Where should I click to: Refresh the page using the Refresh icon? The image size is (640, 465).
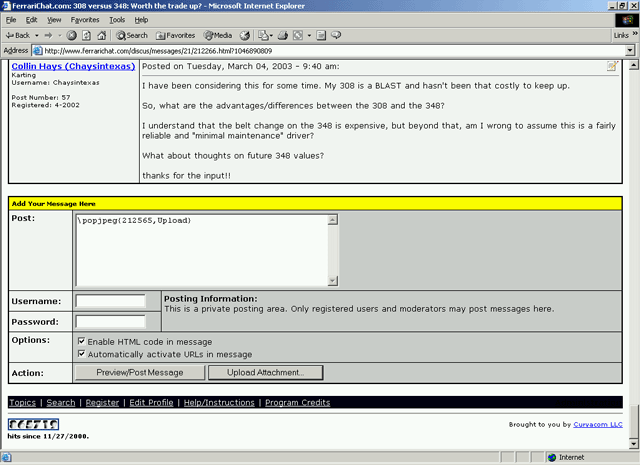87,36
